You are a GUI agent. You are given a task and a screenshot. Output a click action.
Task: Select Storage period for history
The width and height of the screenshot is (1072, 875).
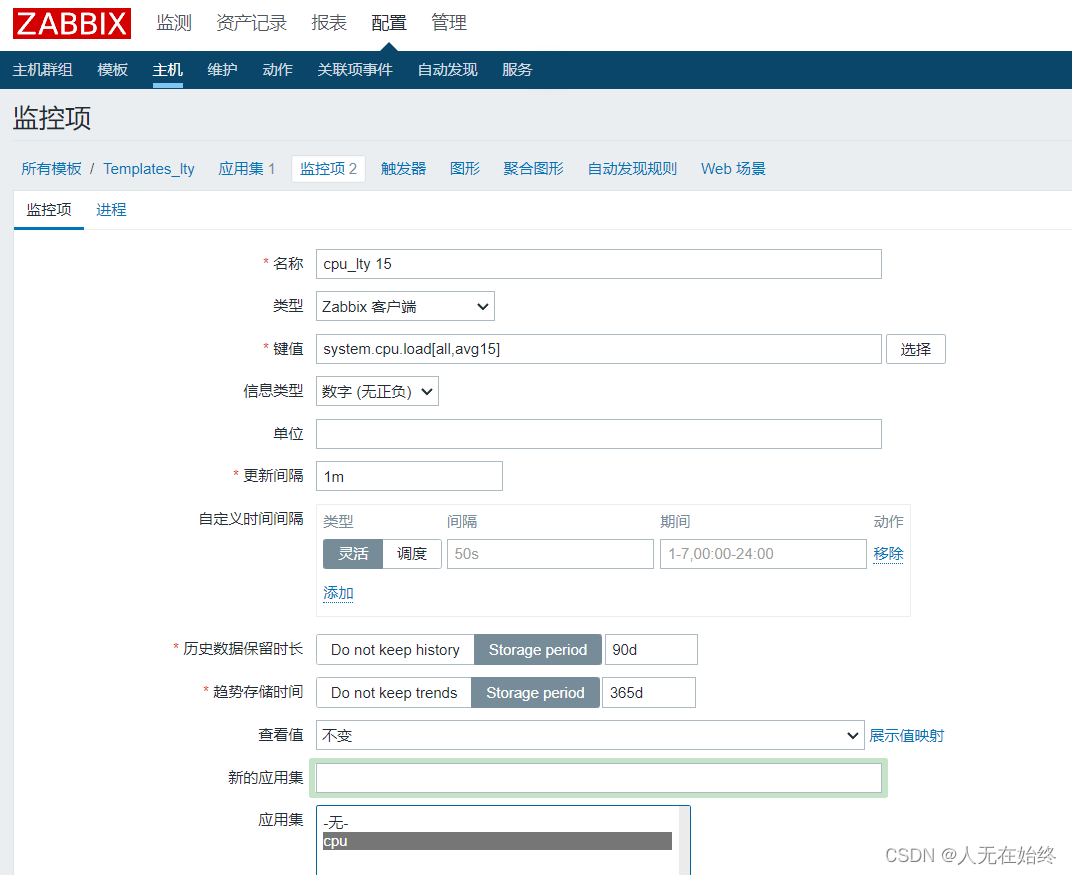(537, 649)
